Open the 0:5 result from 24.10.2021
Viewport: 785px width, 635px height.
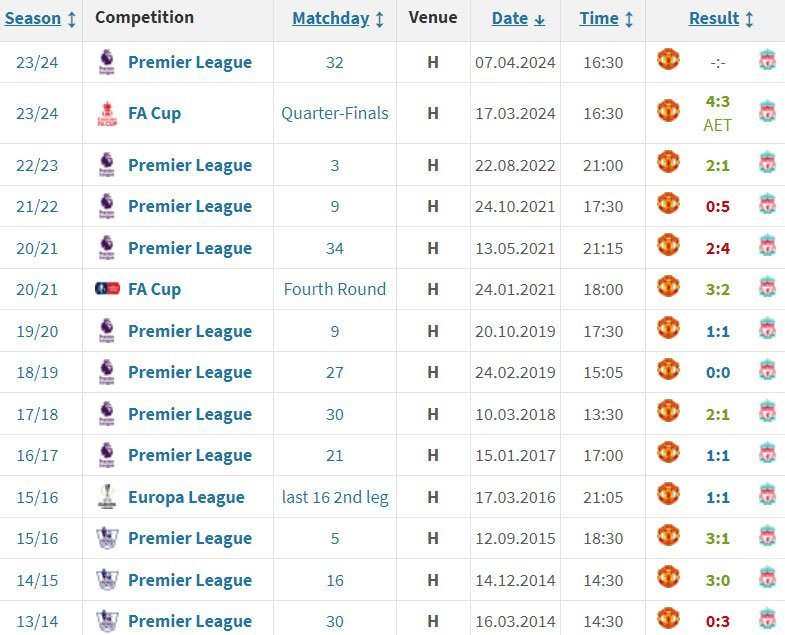tap(717, 206)
